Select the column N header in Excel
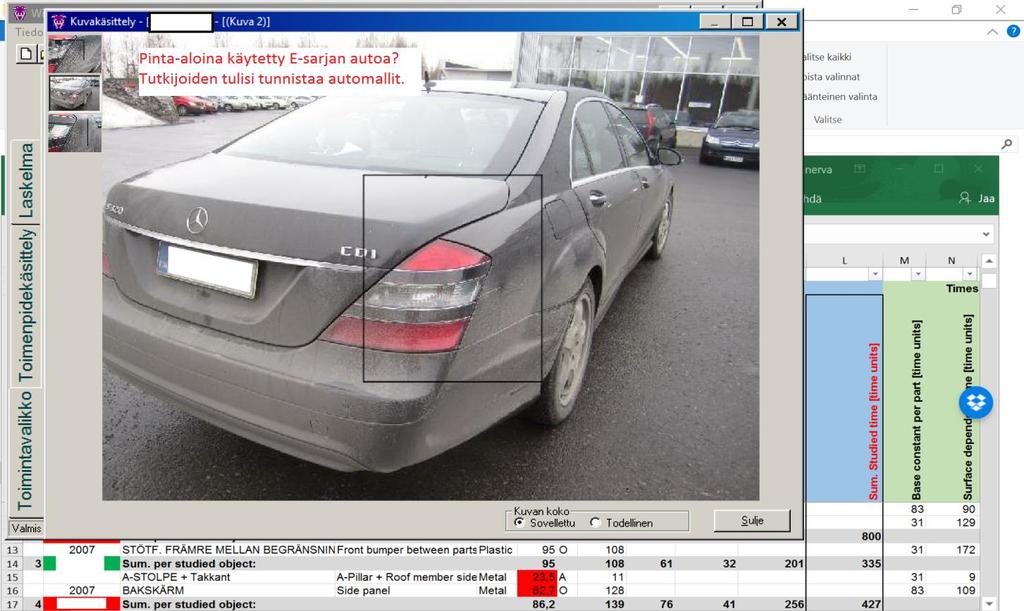Screen dimensions: 1024x611 pyautogui.click(x=952, y=260)
